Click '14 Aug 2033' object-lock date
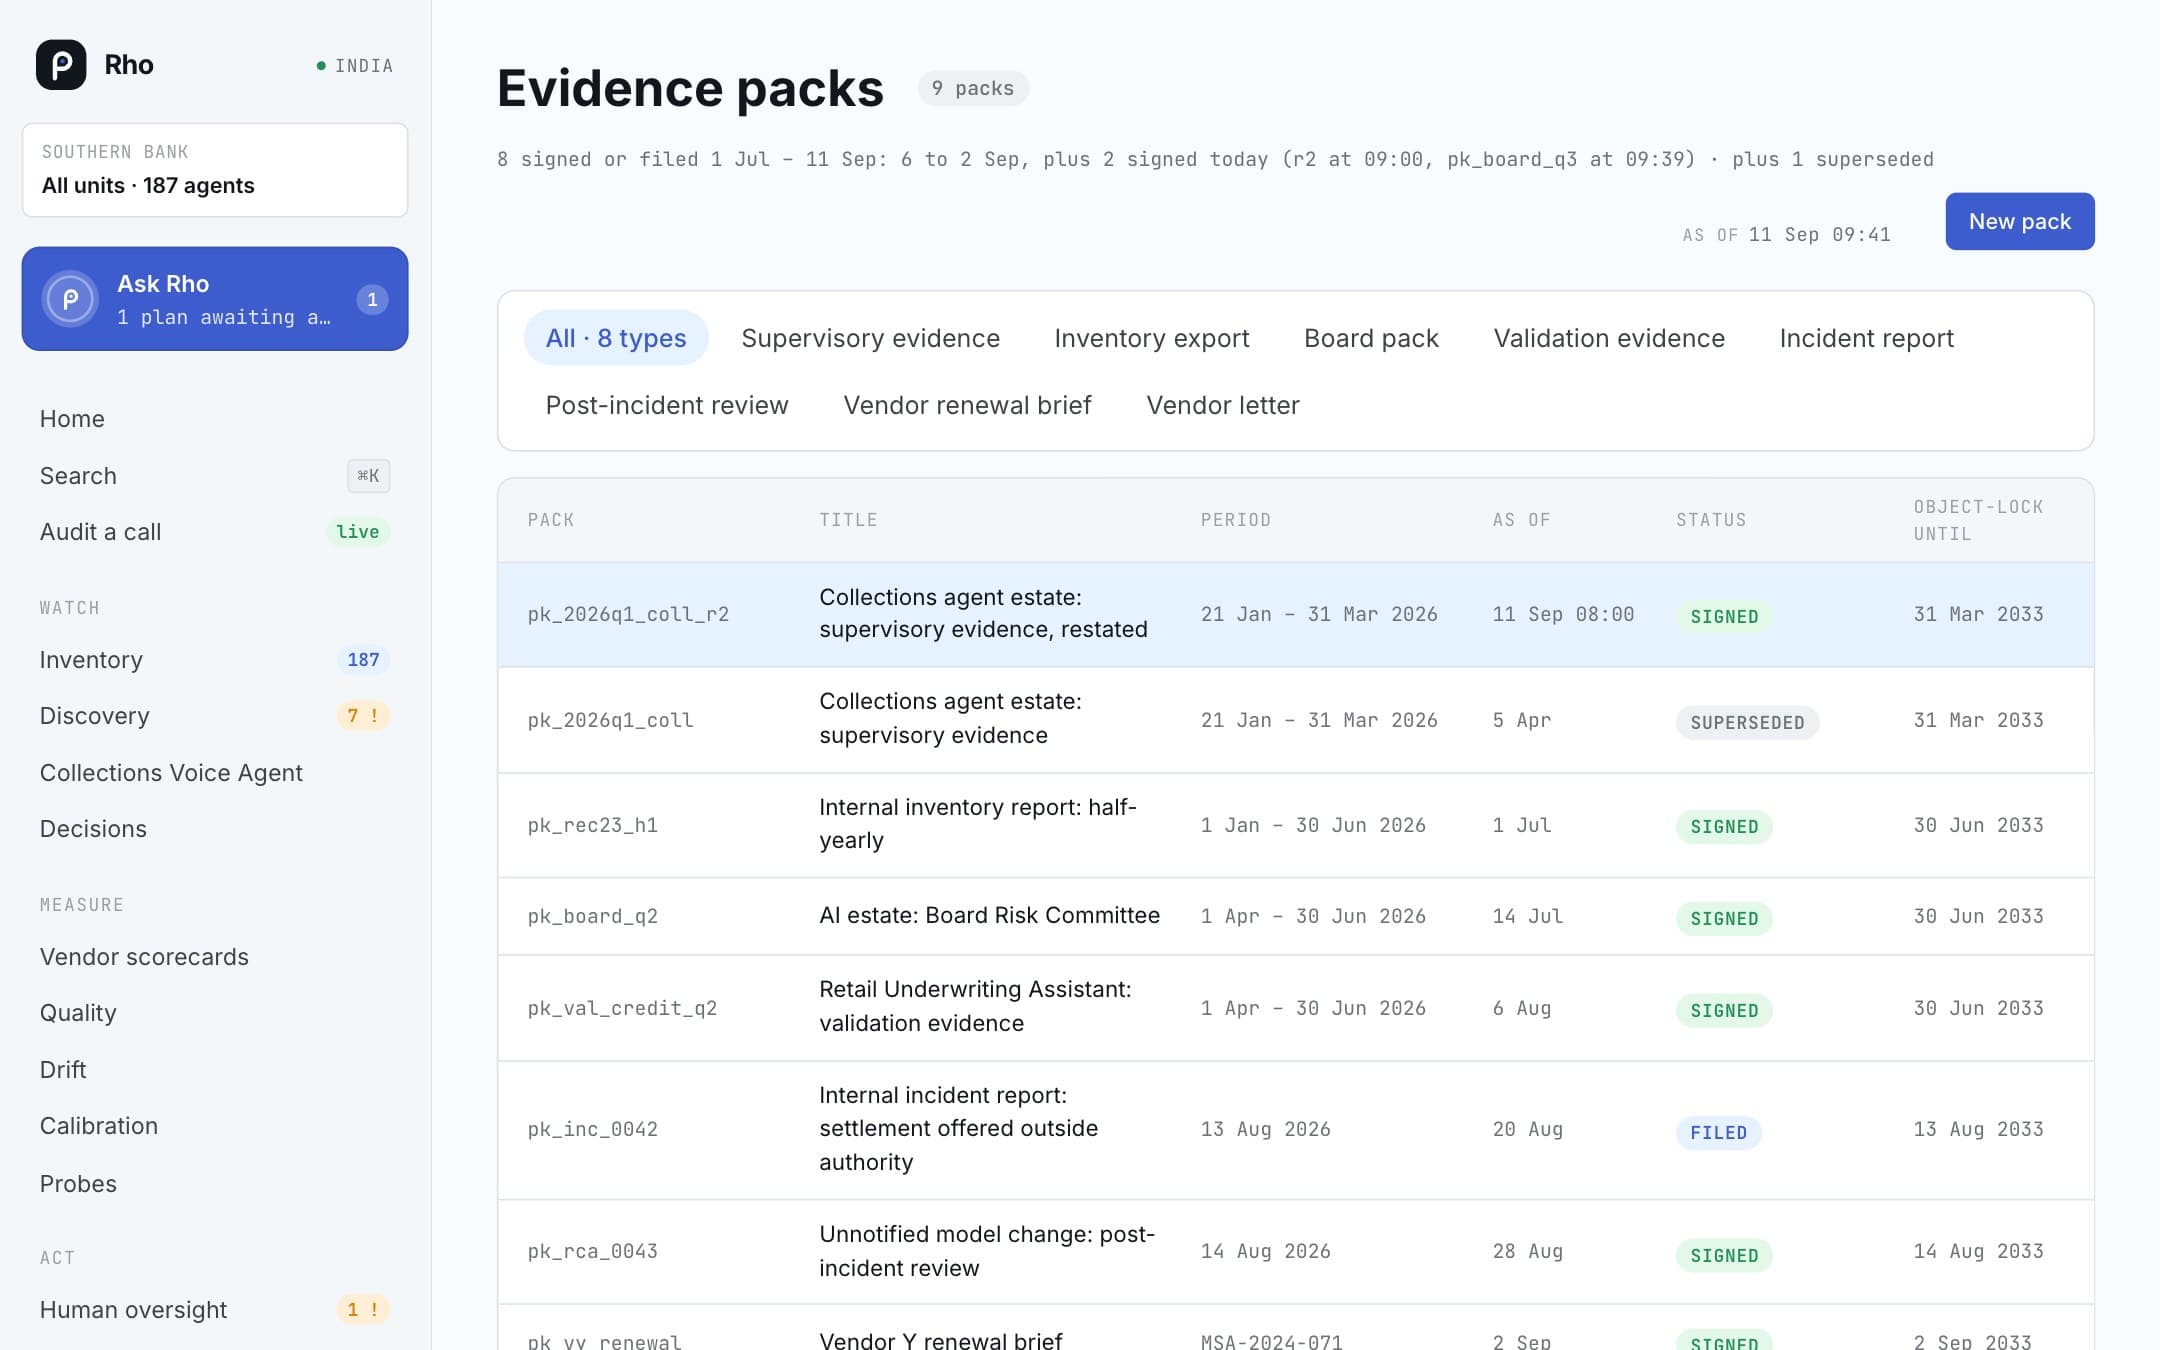The image size is (2160, 1350). click(x=1978, y=1251)
